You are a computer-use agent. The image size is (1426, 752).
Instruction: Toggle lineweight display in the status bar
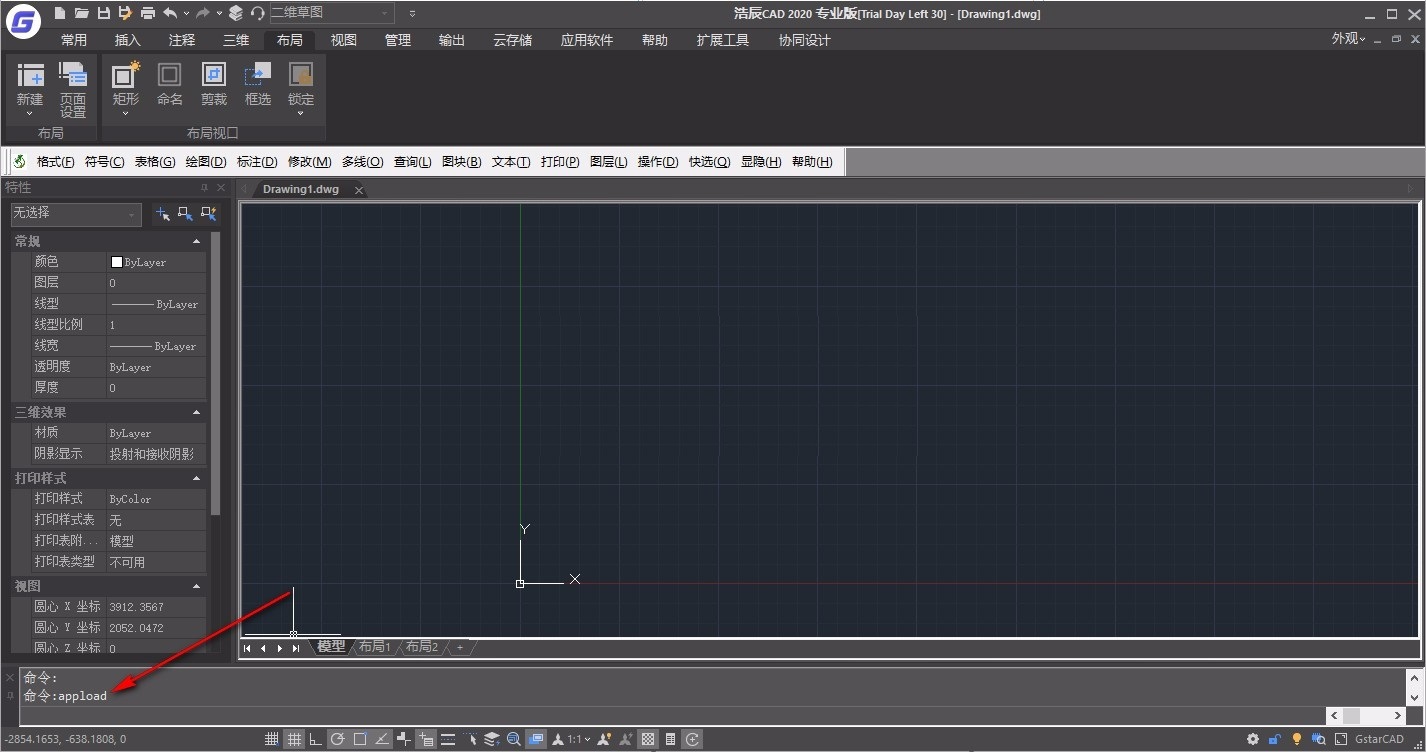point(448,740)
